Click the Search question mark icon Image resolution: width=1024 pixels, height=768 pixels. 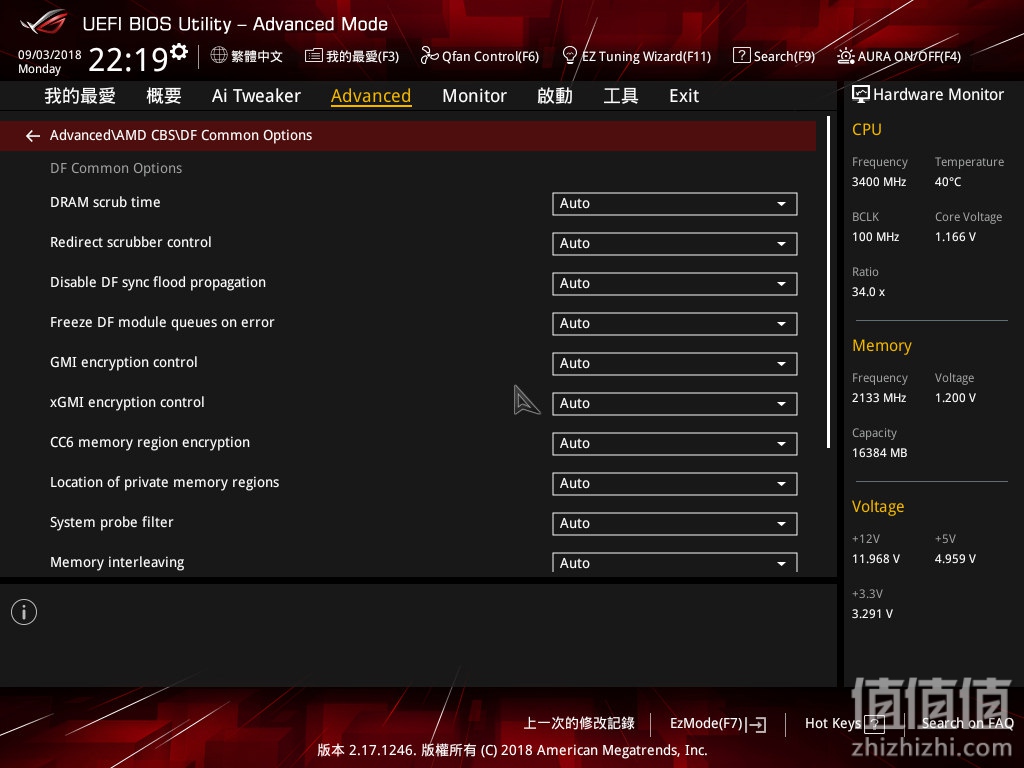pyautogui.click(x=741, y=56)
